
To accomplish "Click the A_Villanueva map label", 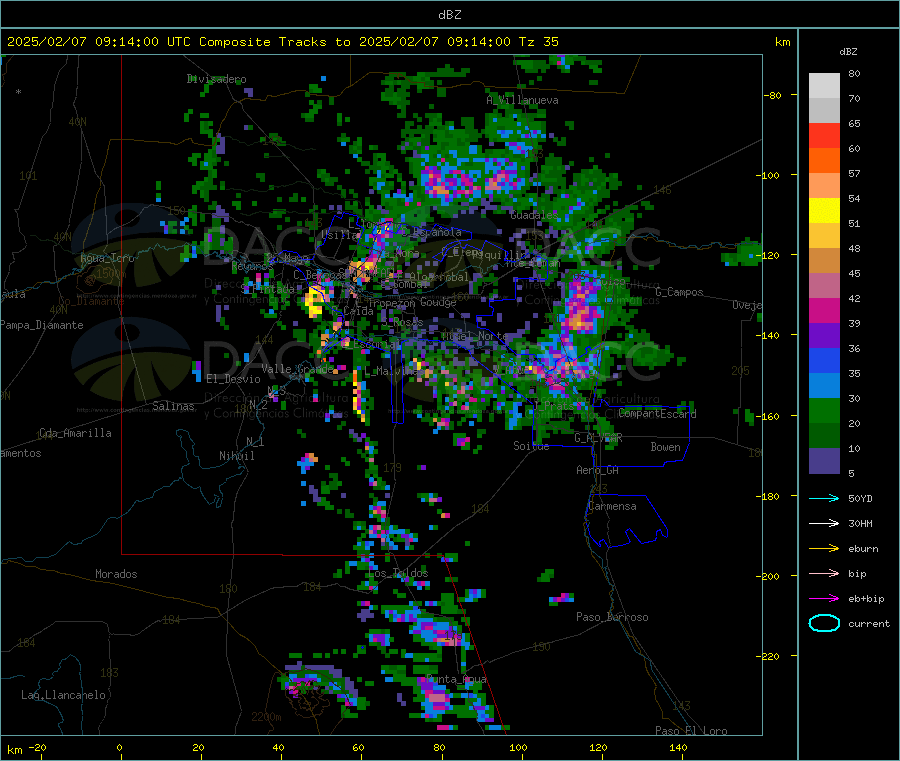I will pyautogui.click(x=522, y=100).
